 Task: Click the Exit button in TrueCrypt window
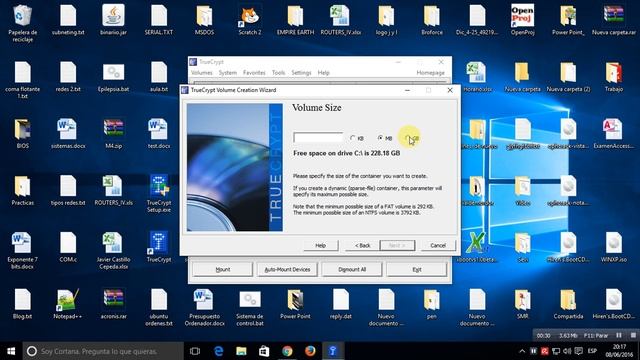coord(417,269)
